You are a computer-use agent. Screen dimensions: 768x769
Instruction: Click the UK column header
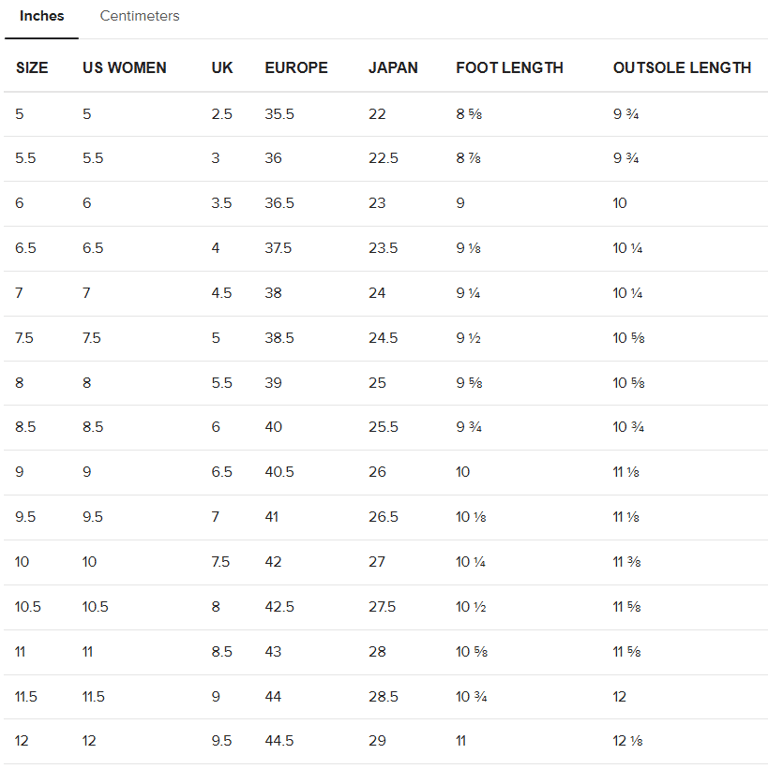[222, 68]
